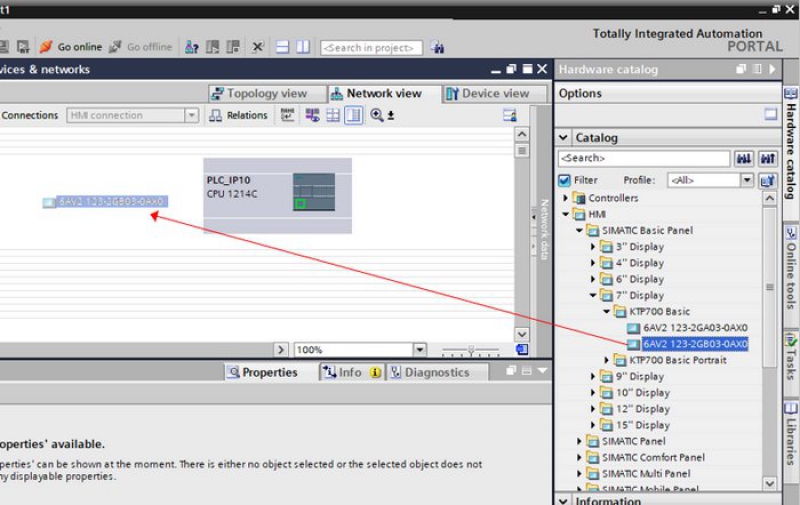This screenshot has width=800, height=505.
Task: Open the HMI connection type dropdown
Action: [191, 115]
